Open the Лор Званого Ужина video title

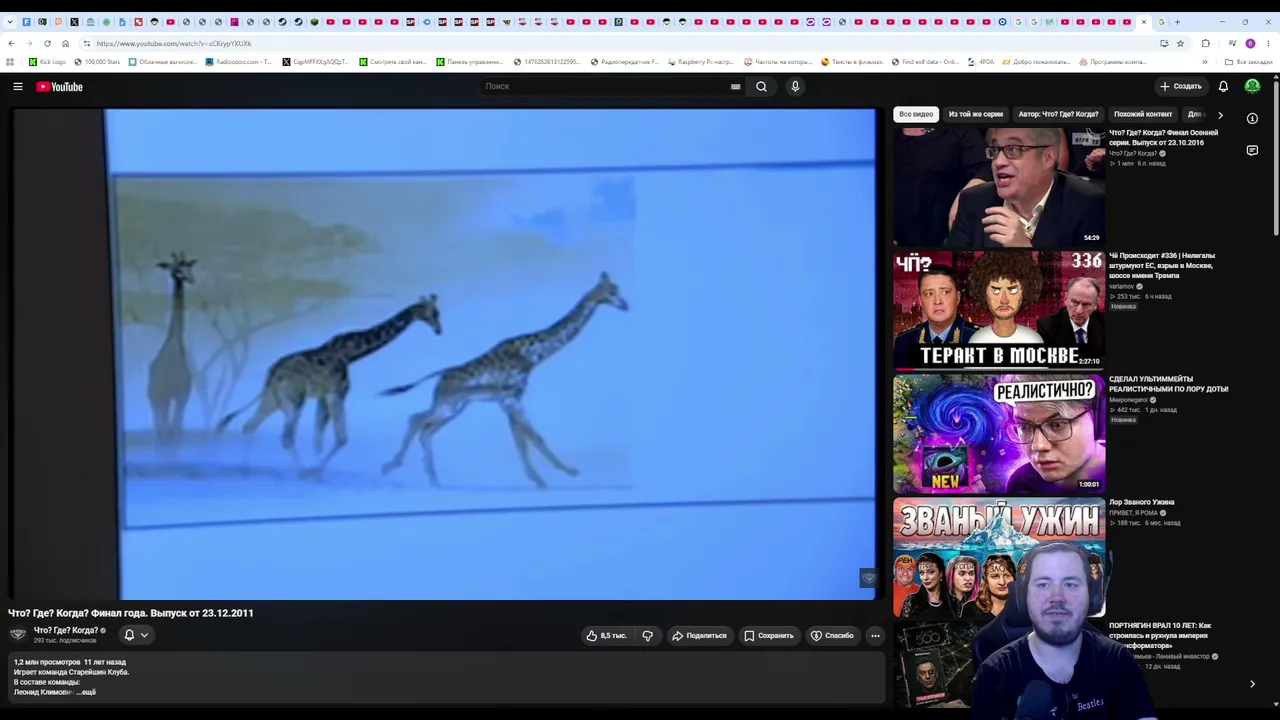(1142, 502)
